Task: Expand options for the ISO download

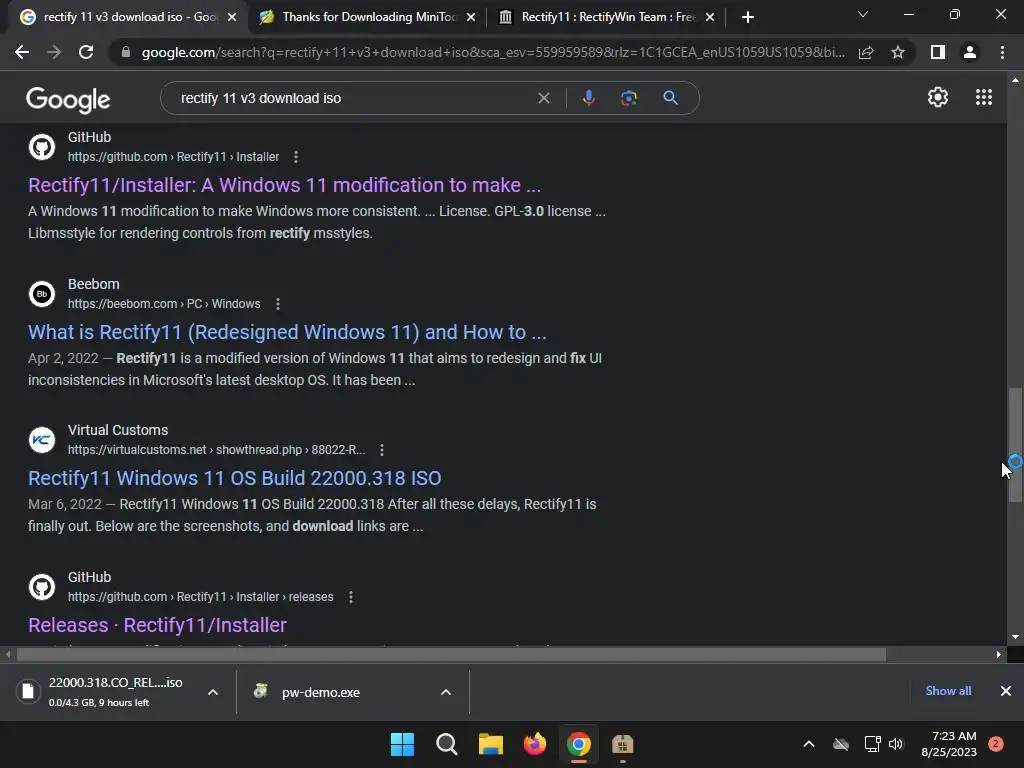Action: tap(213, 692)
